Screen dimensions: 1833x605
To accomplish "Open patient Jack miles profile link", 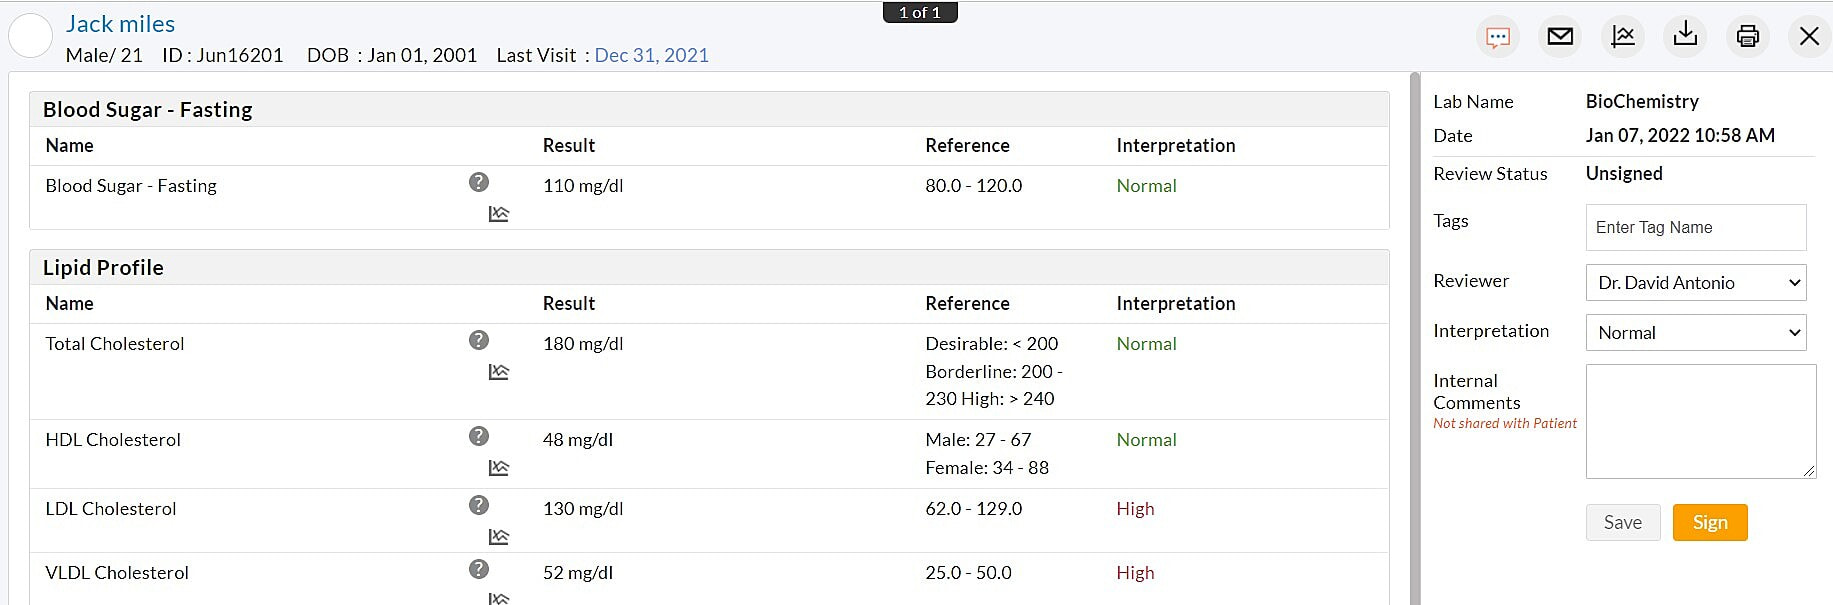I will click(x=120, y=24).
